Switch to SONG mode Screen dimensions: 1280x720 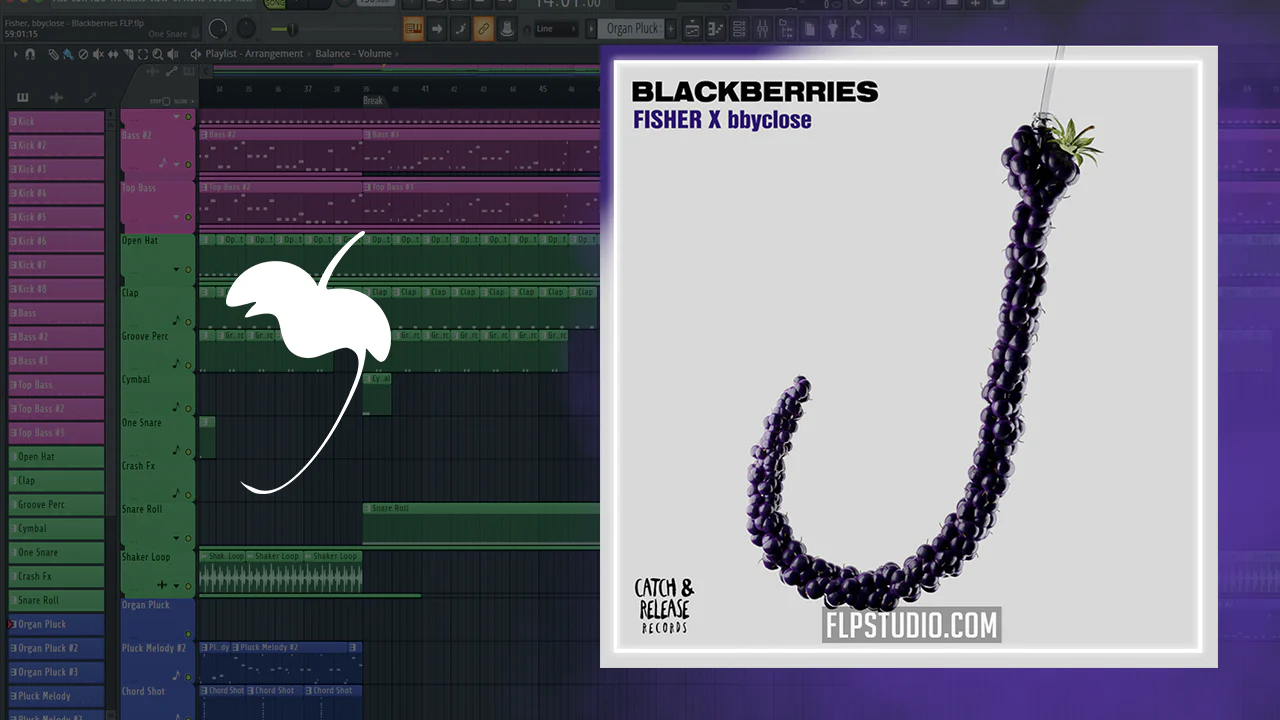[274, 3]
